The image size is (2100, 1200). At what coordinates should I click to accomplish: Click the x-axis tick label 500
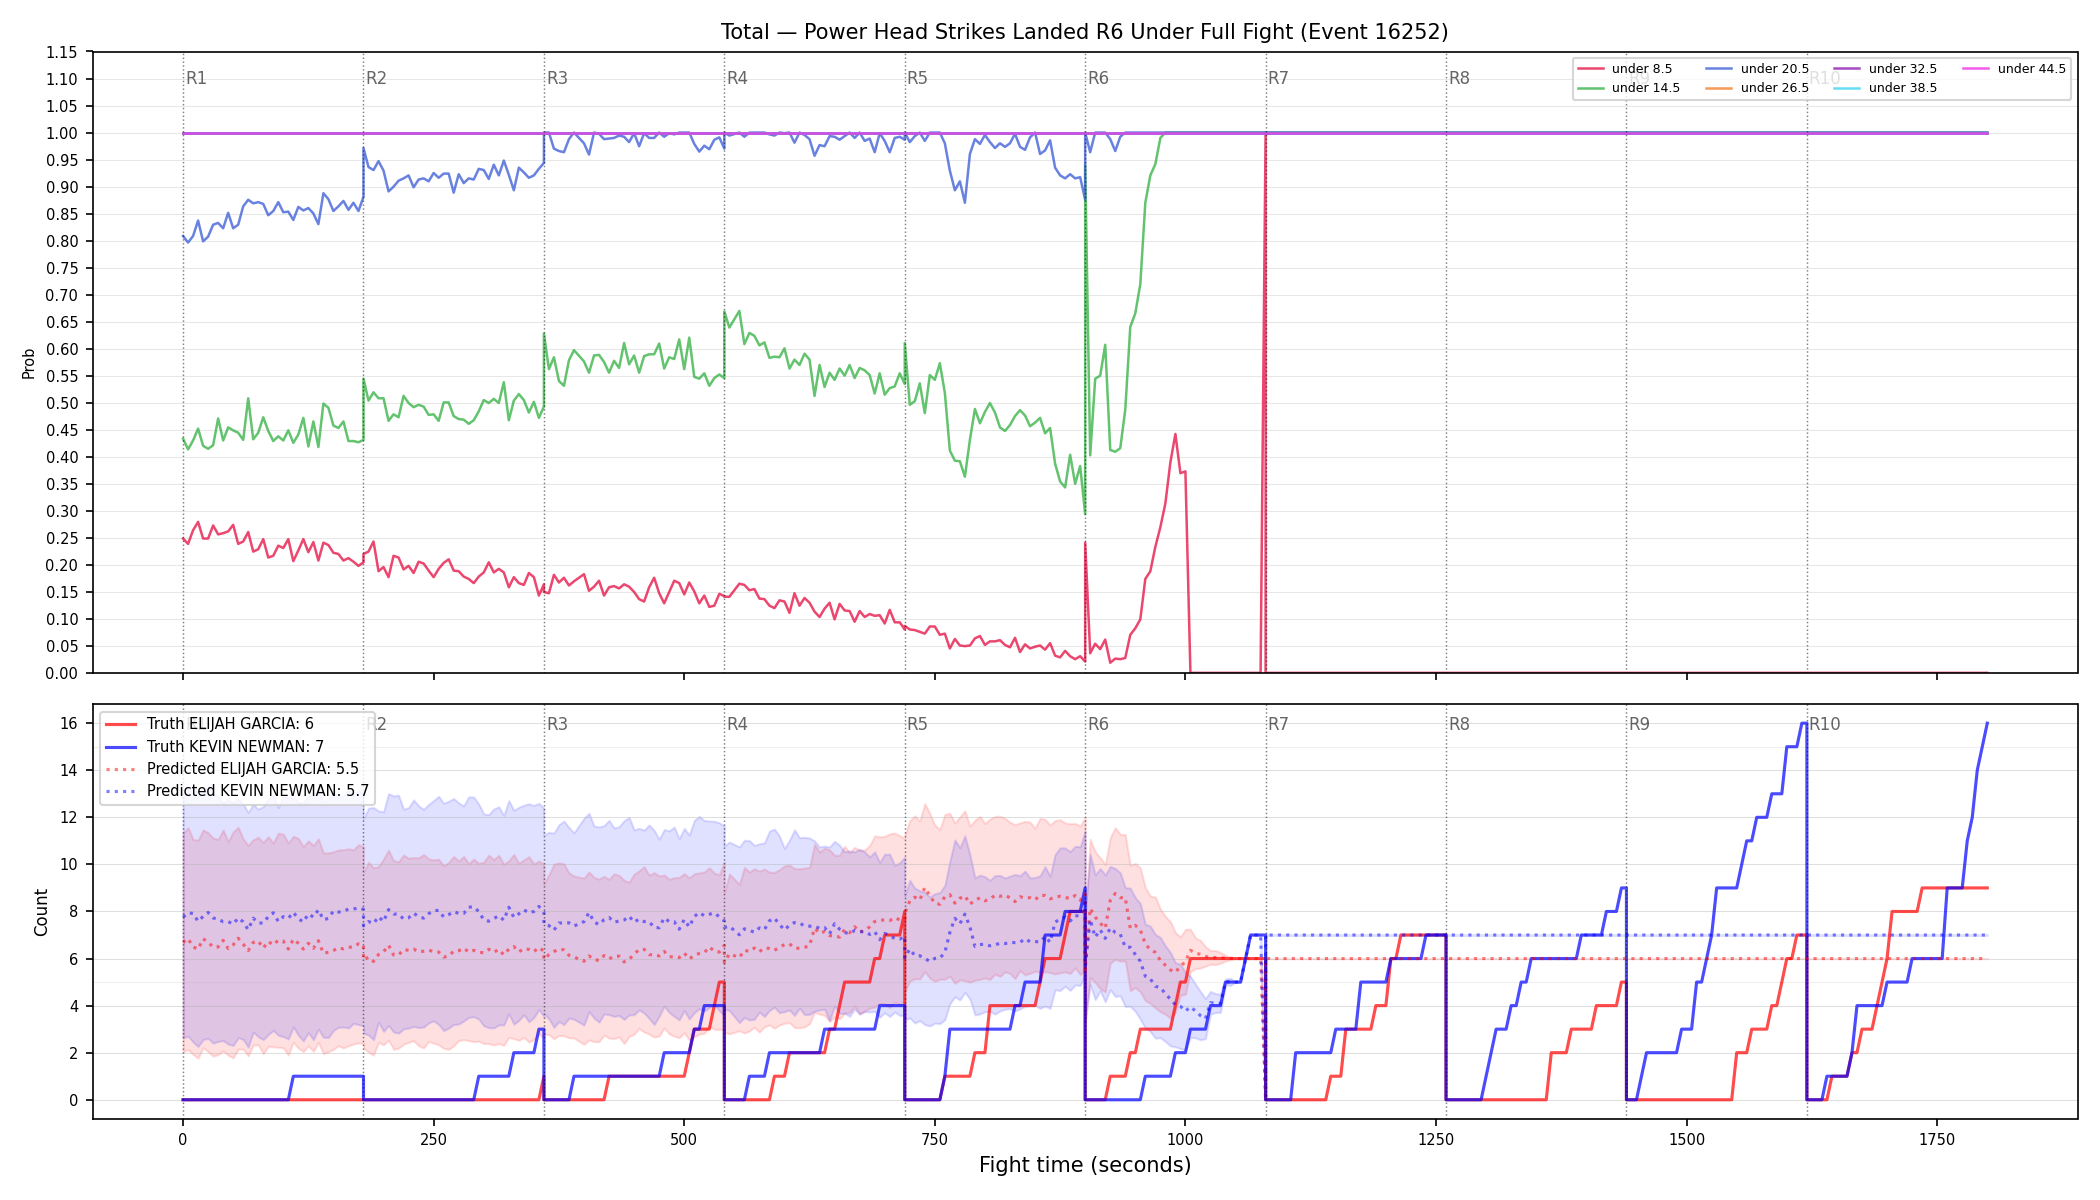684,1138
